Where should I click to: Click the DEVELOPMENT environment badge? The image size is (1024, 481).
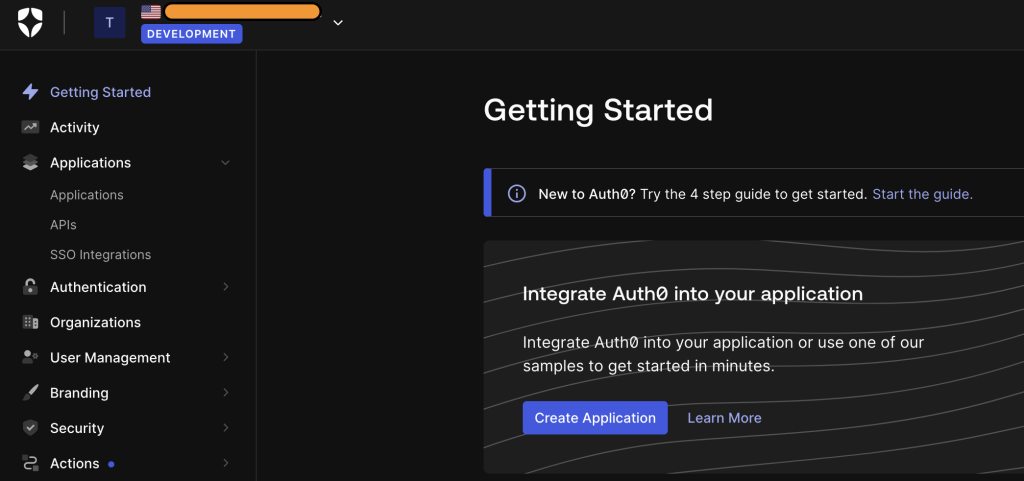click(191, 34)
